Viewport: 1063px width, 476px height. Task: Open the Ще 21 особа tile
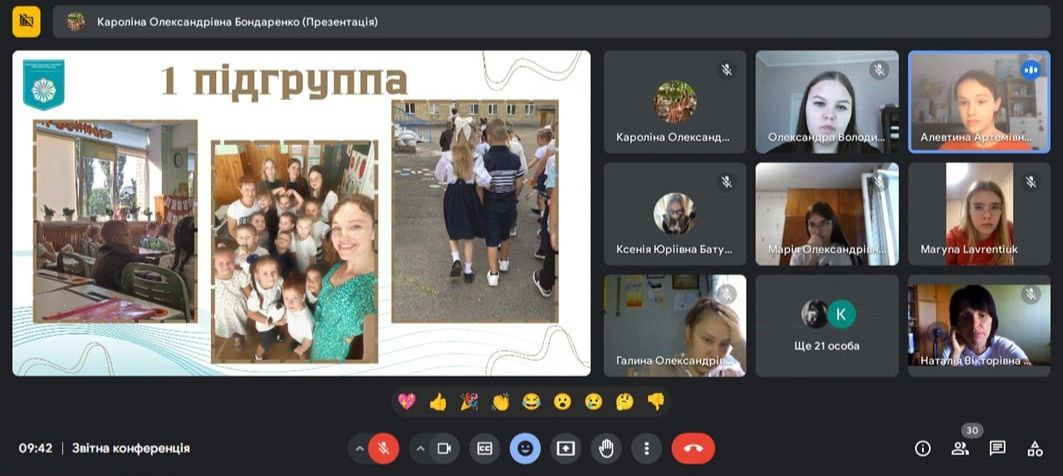(x=827, y=325)
